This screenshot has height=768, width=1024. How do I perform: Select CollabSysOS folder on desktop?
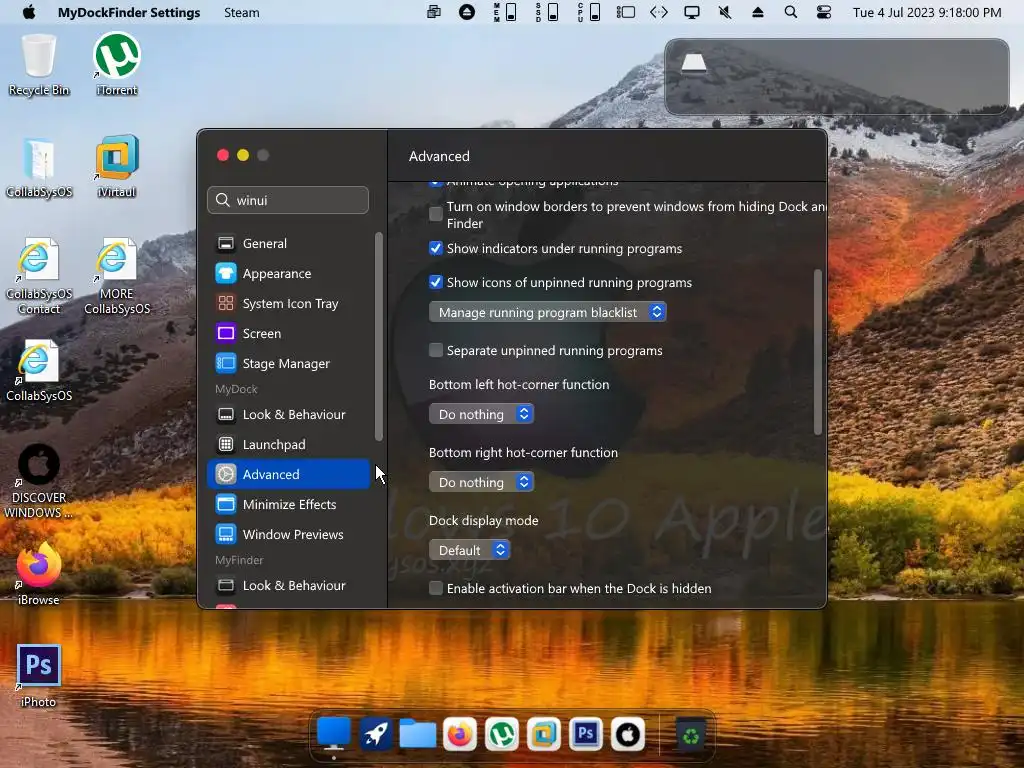click(x=39, y=167)
